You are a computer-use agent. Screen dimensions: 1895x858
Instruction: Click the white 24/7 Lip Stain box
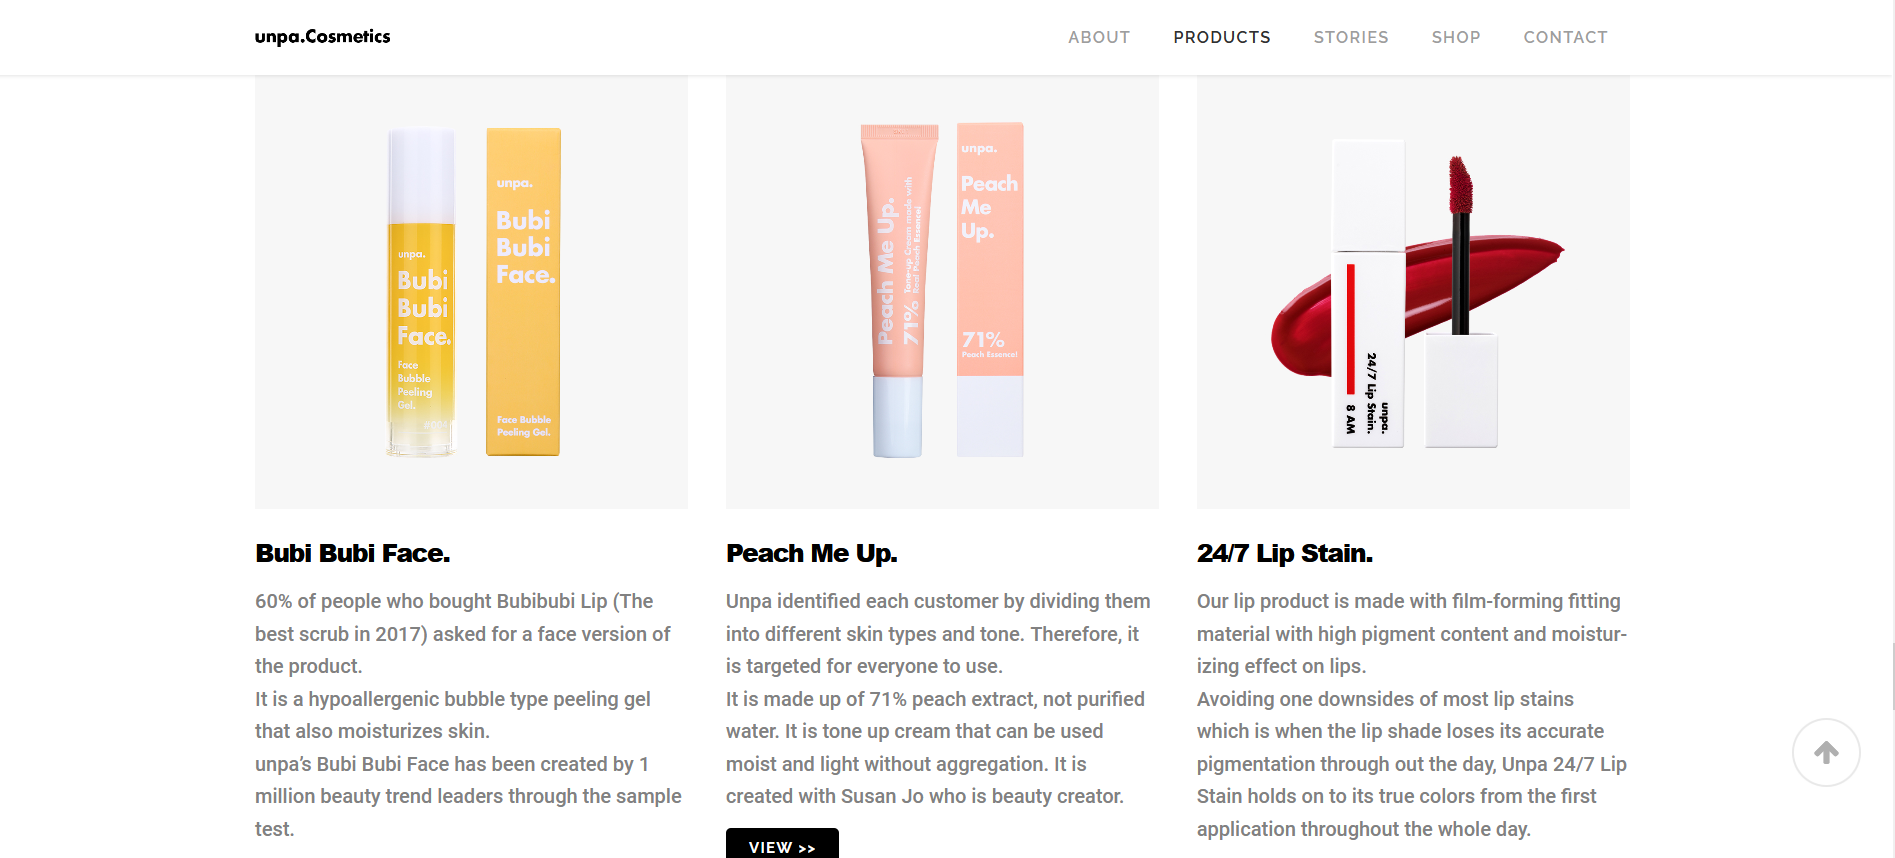pos(1368,300)
